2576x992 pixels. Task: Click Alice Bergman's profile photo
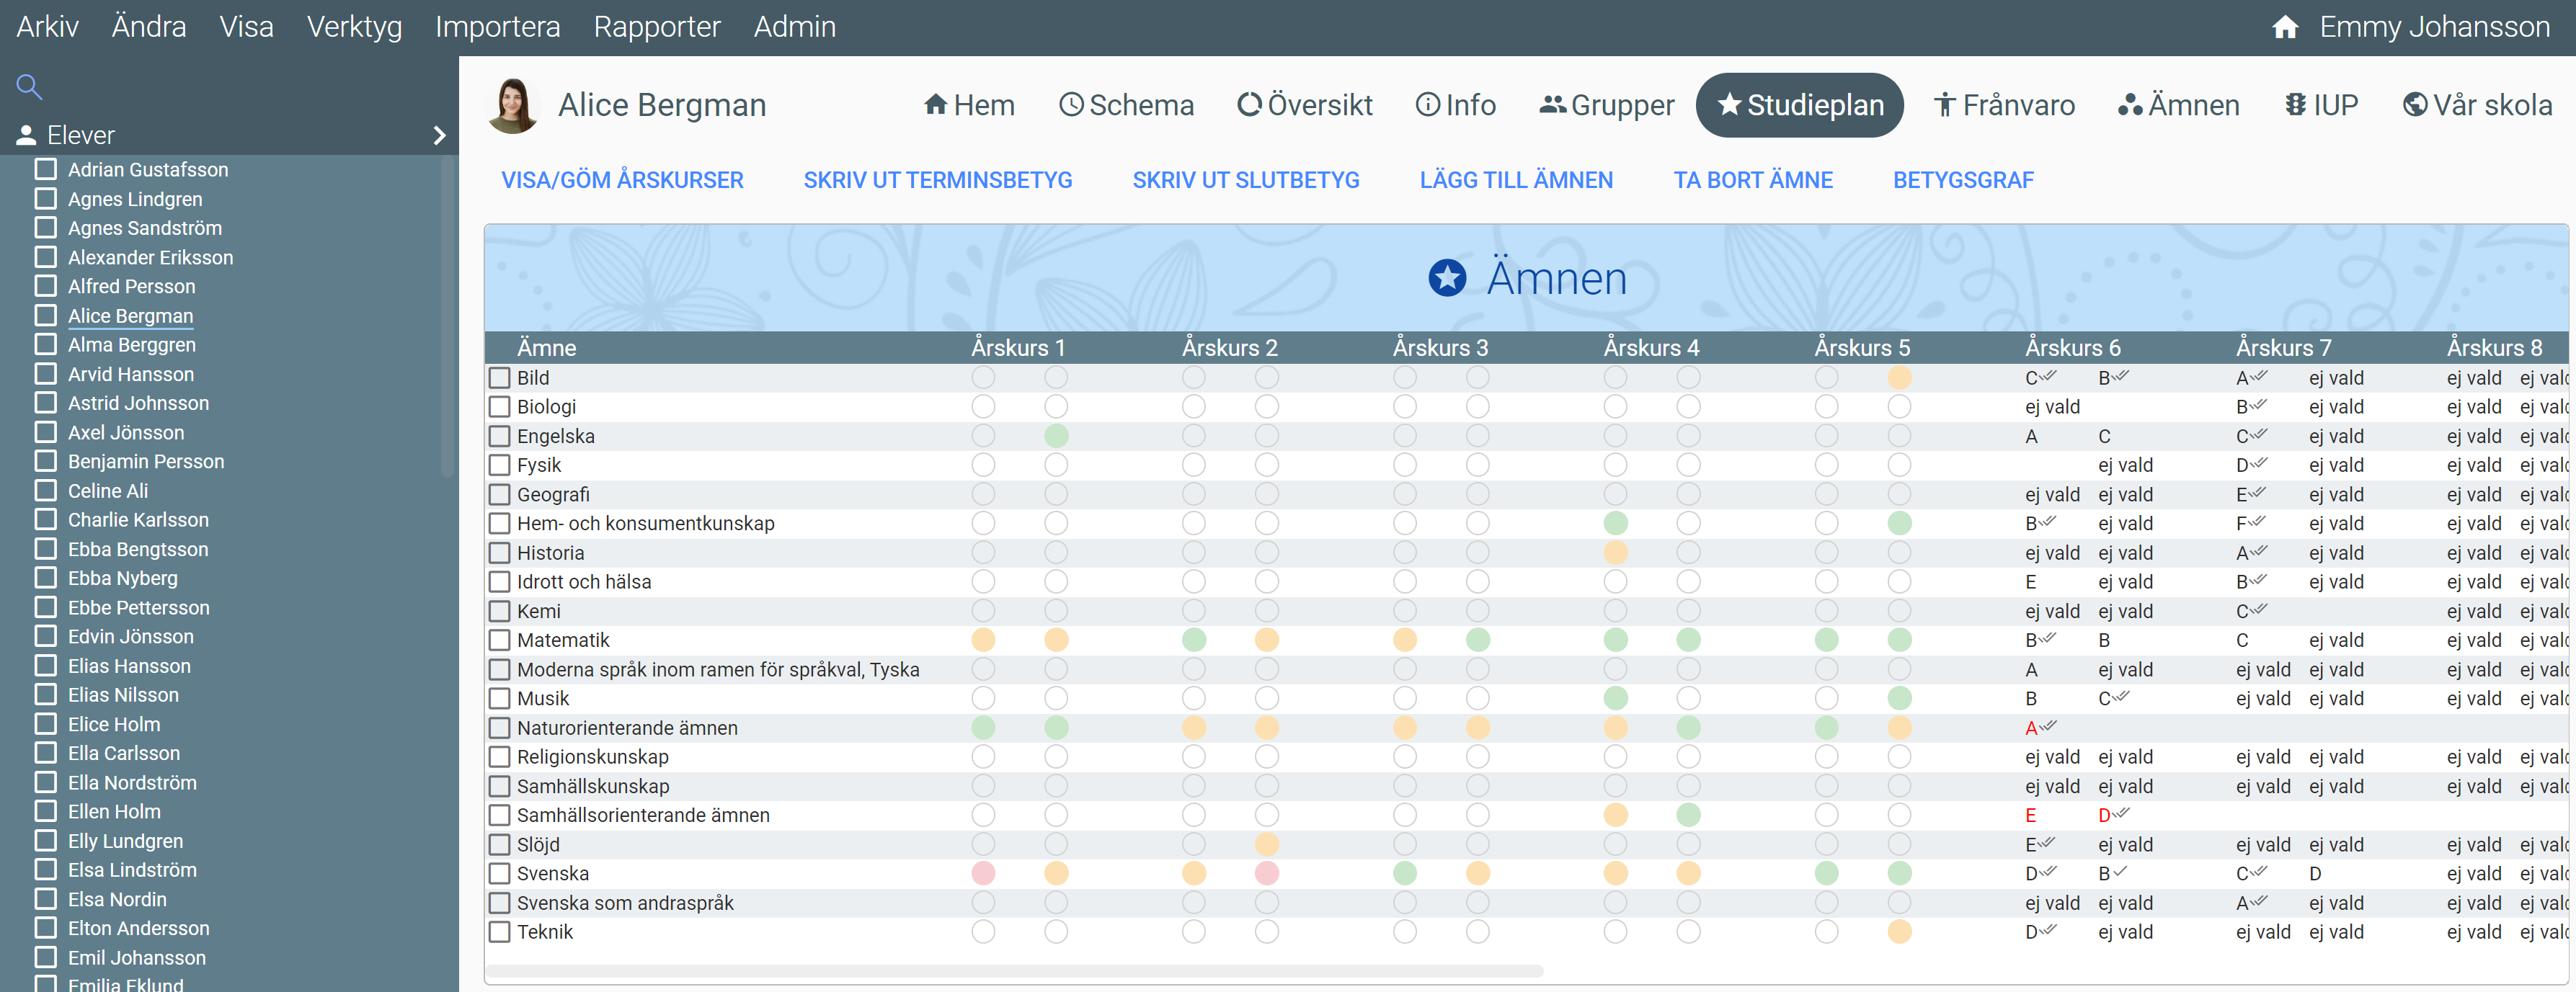pyautogui.click(x=513, y=105)
